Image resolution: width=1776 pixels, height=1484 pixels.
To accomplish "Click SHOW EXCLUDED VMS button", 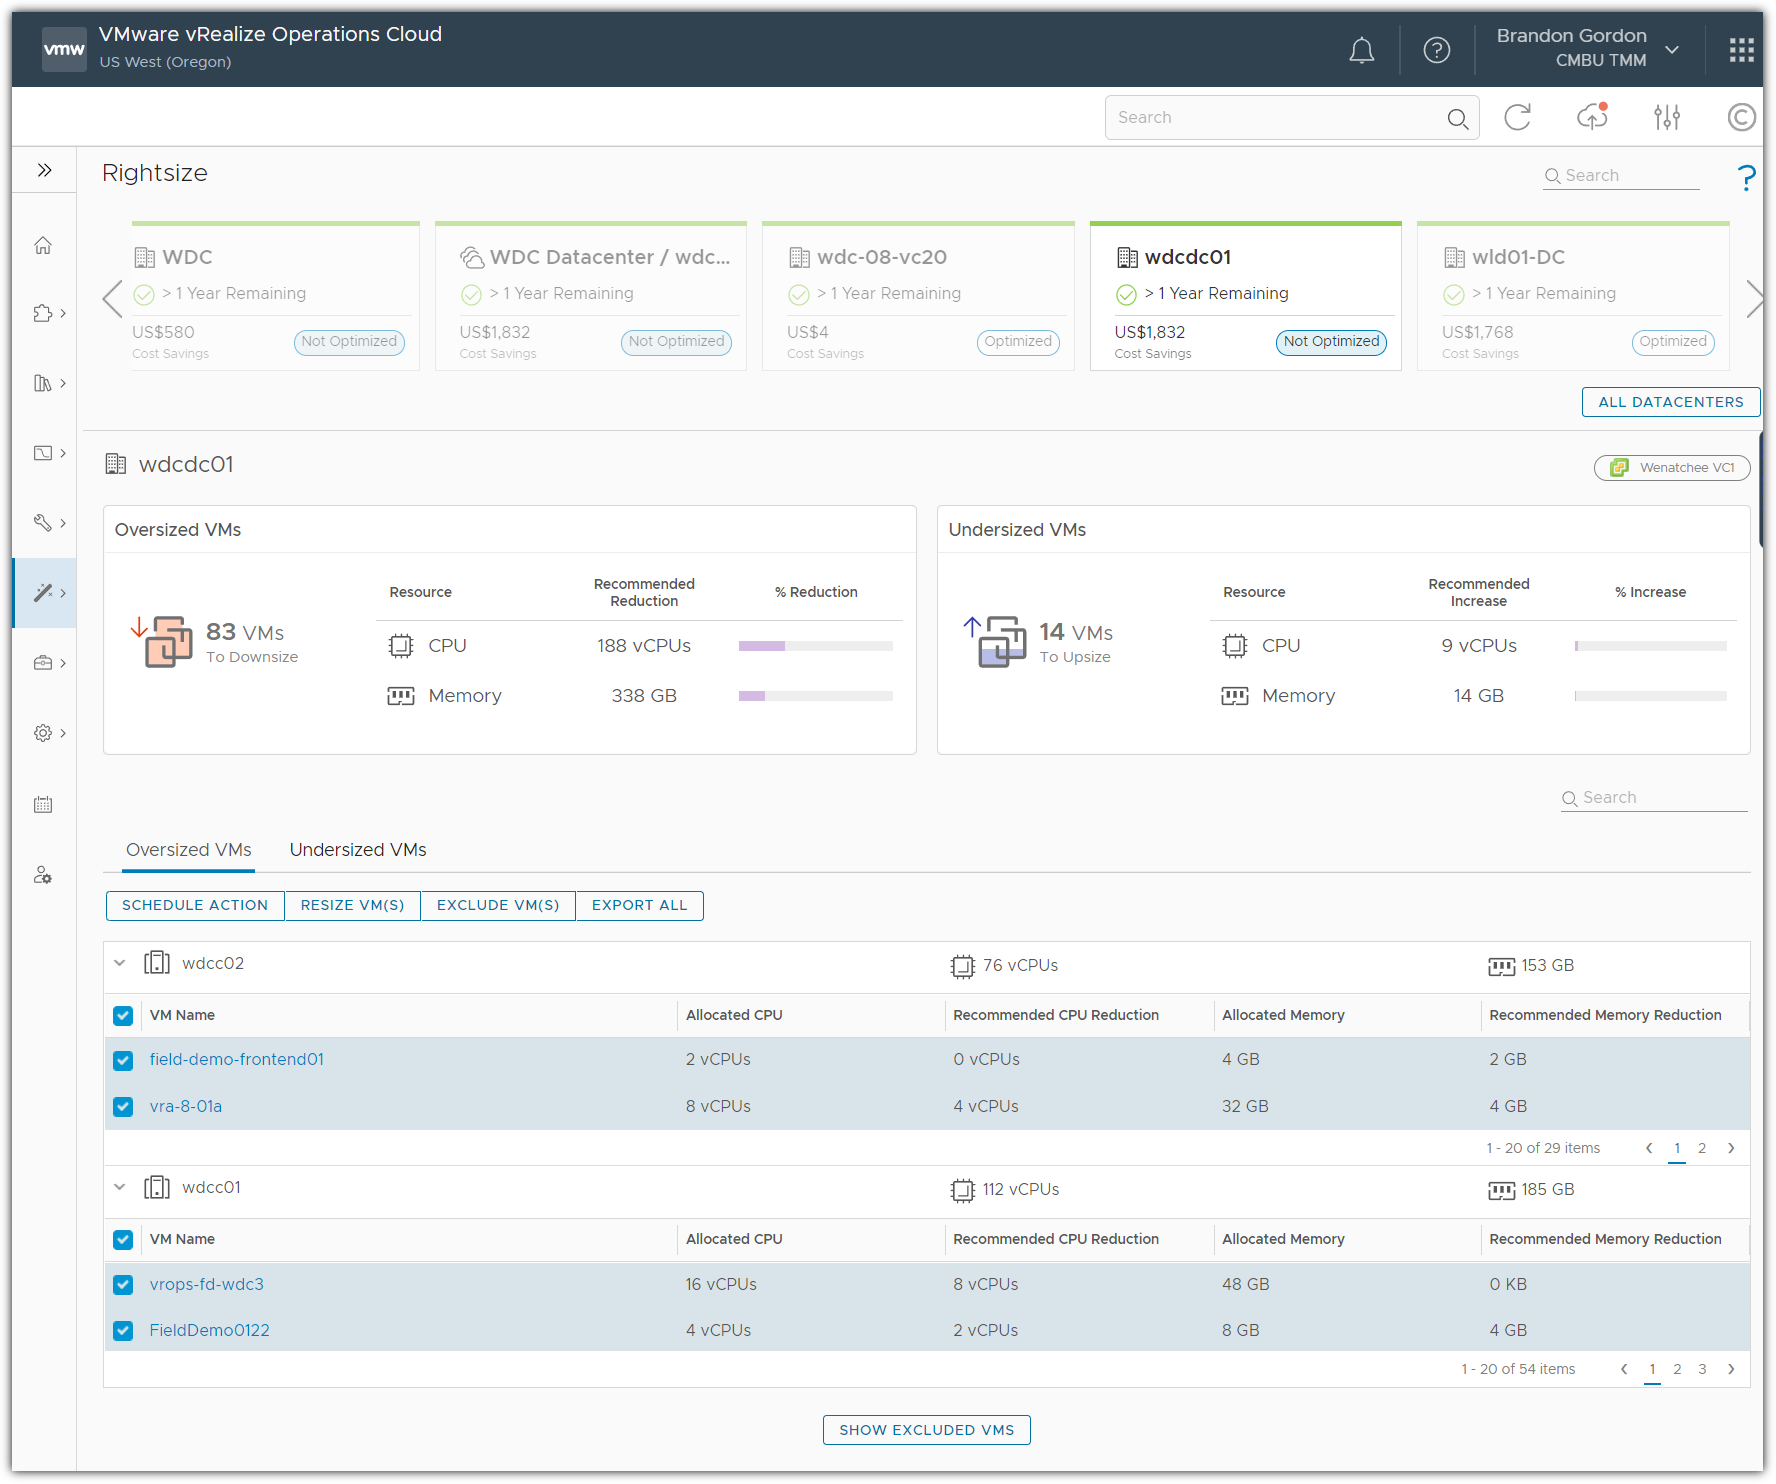I will click(926, 1430).
